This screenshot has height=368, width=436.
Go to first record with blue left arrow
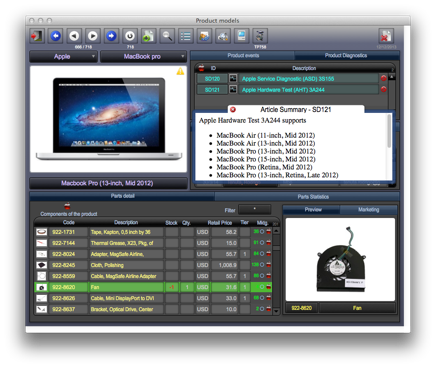click(56, 36)
